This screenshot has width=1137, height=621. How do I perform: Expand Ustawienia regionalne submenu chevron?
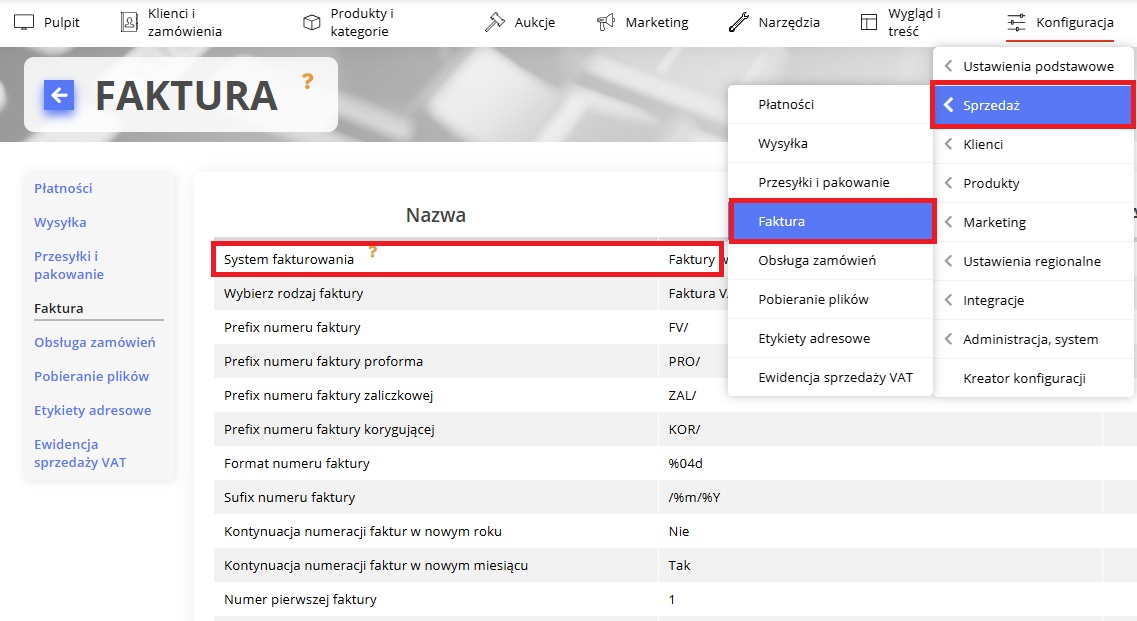[x=948, y=261]
